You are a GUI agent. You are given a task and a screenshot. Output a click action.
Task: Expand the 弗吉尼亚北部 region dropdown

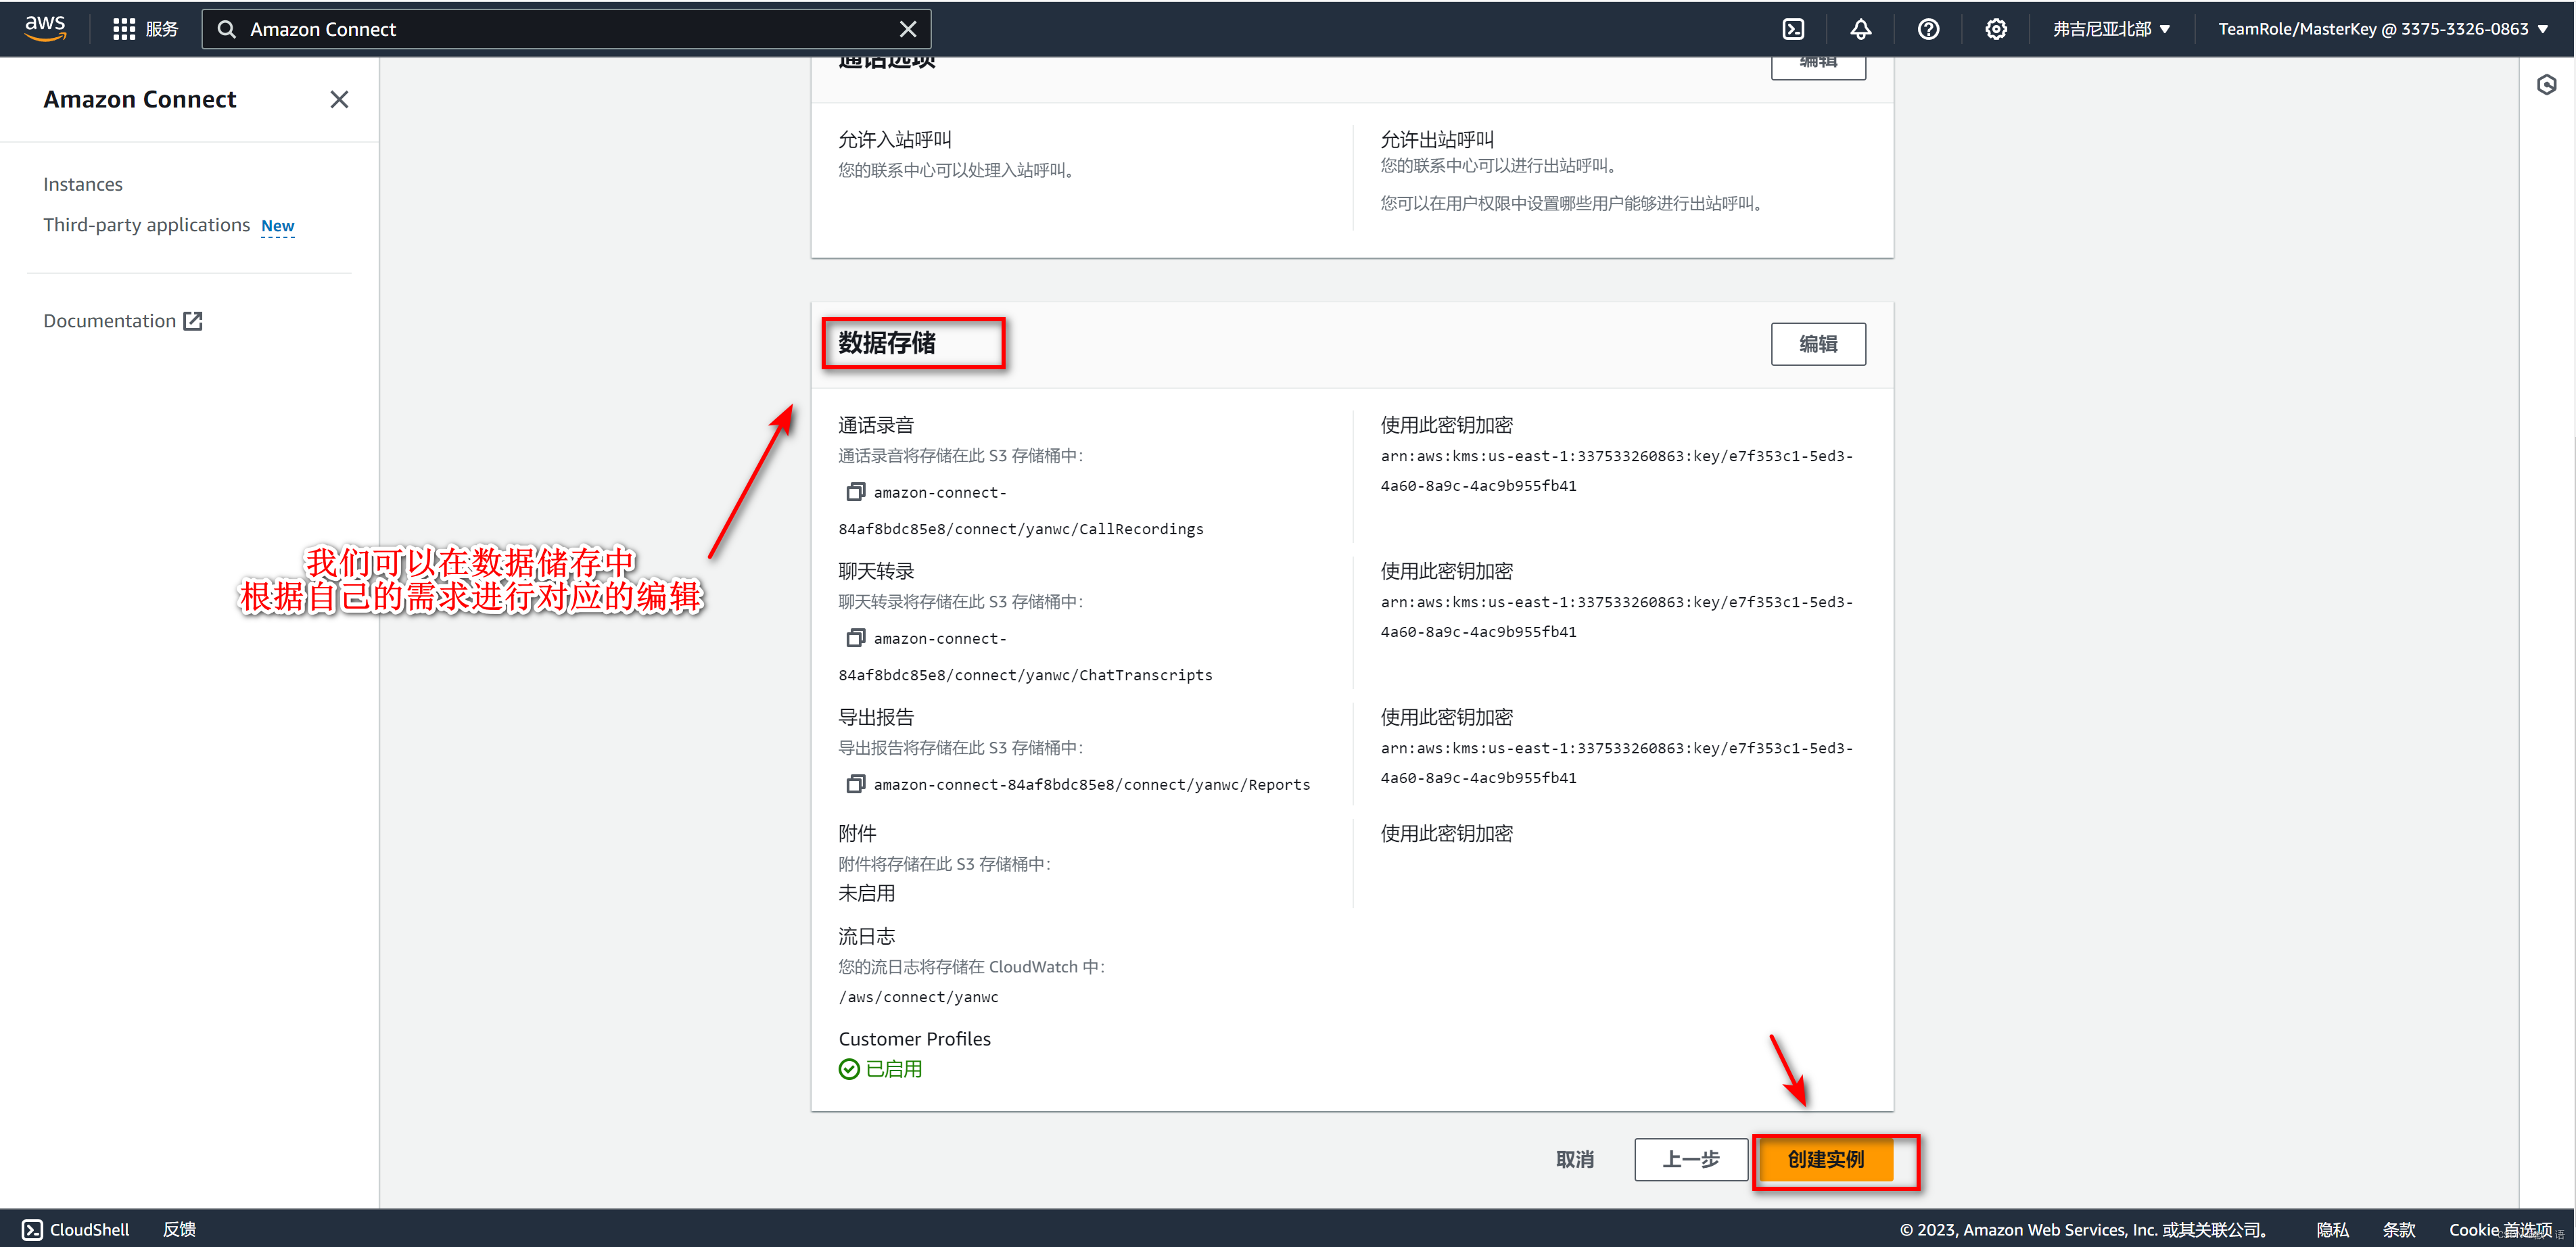2111,29
